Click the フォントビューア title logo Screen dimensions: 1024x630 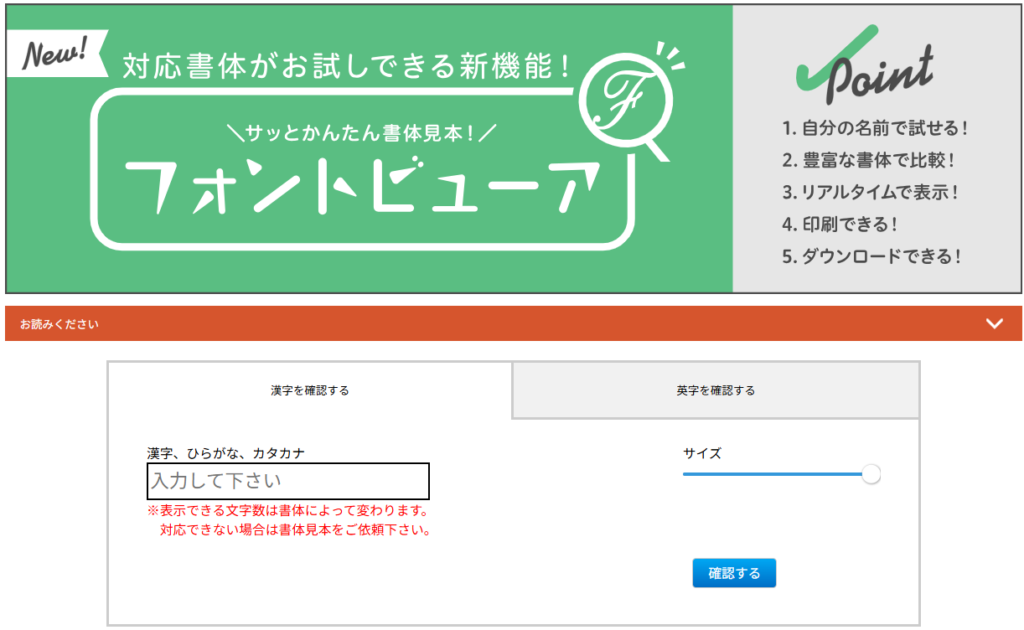click(366, 187)
